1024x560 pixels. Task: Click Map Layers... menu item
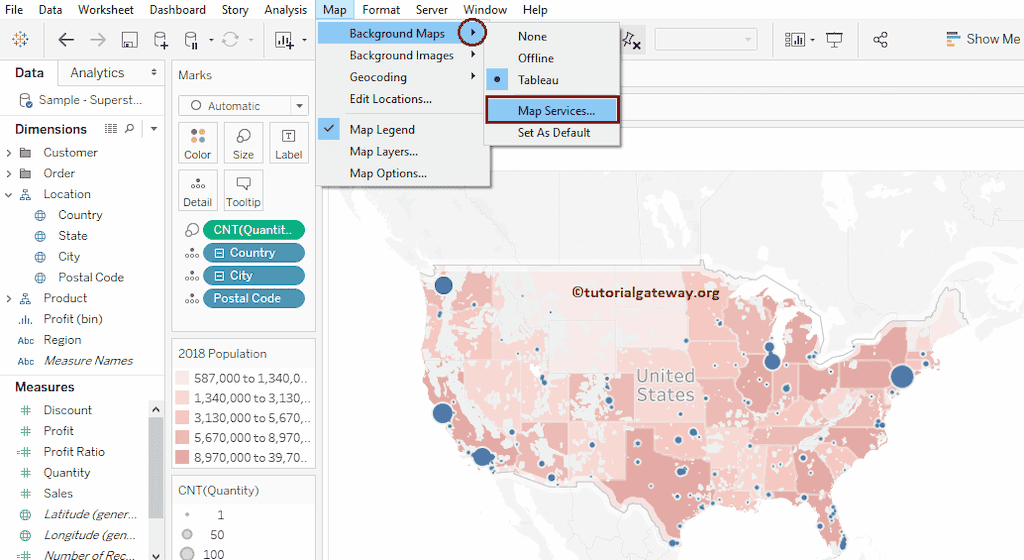tap(383, 151)
